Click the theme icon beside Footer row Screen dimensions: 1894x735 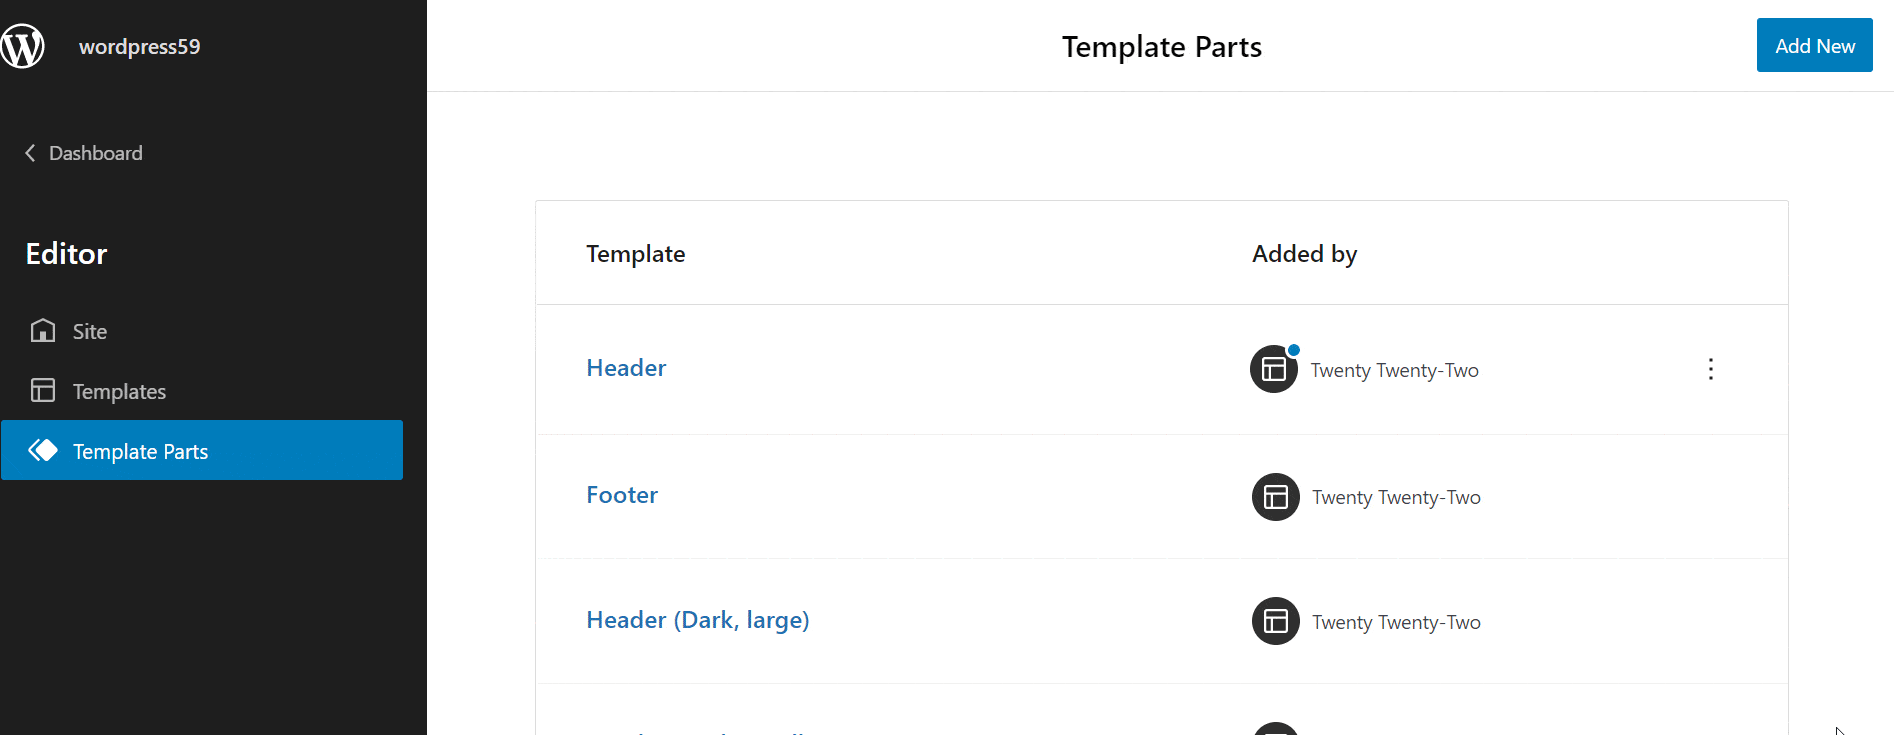[1276, 497]
